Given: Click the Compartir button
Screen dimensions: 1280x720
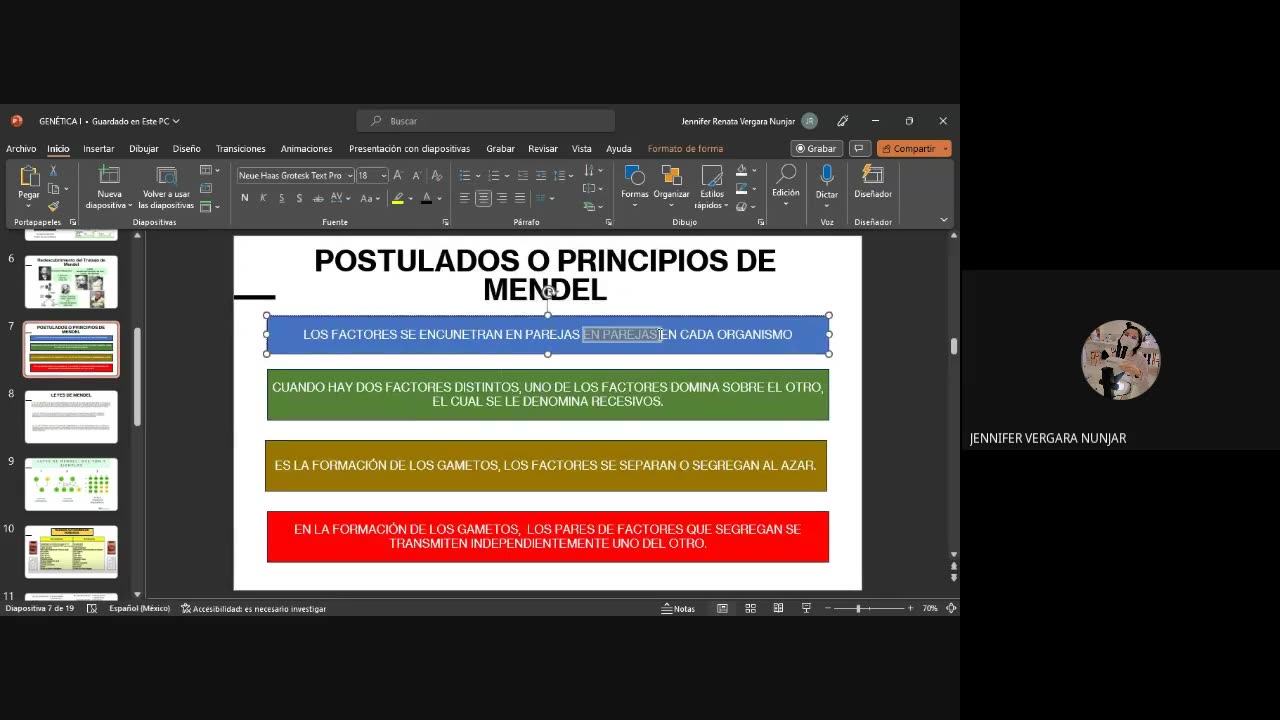Looking at the screenshot, I should [x=914, y=148].
